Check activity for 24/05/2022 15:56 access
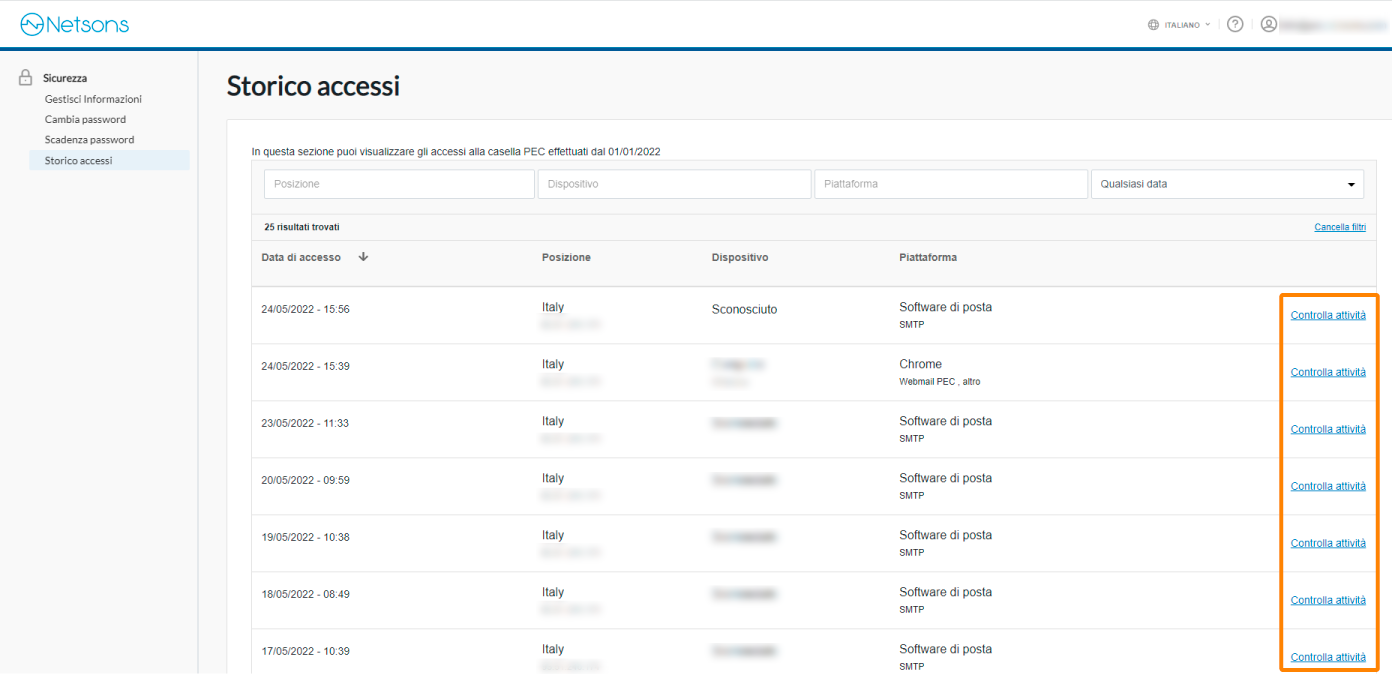This screenshot has height=674, width=1392. coord(1327,315)
